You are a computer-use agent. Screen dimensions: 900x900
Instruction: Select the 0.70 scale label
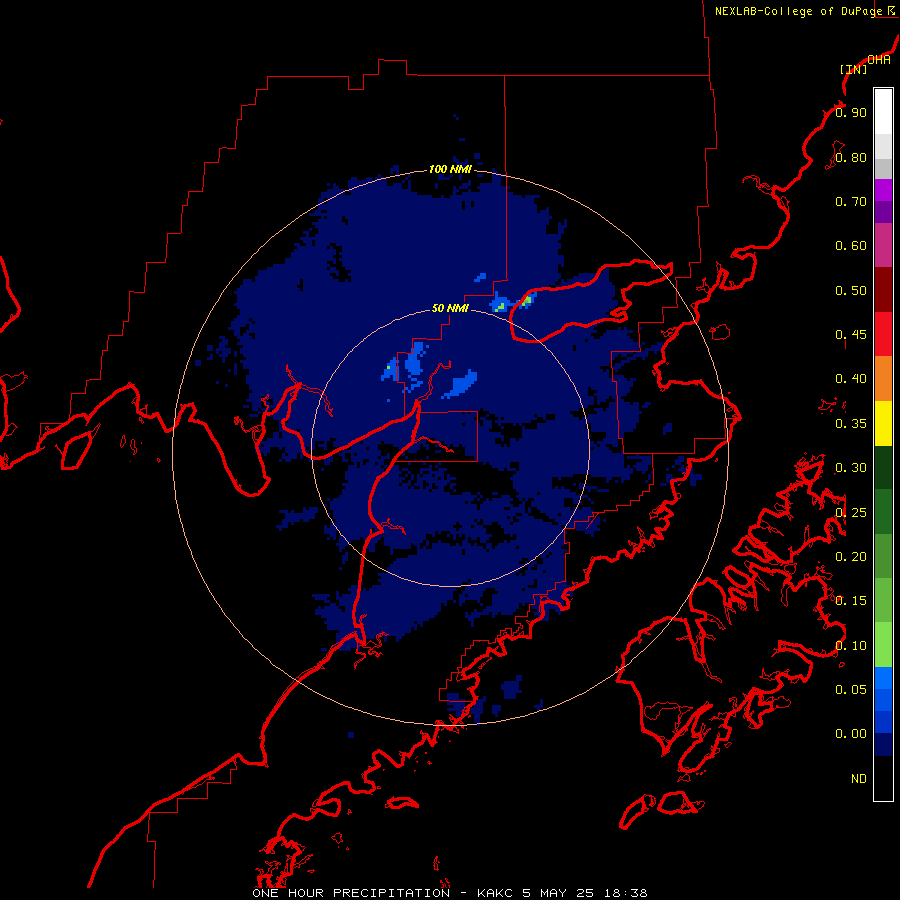pos(851,201)
